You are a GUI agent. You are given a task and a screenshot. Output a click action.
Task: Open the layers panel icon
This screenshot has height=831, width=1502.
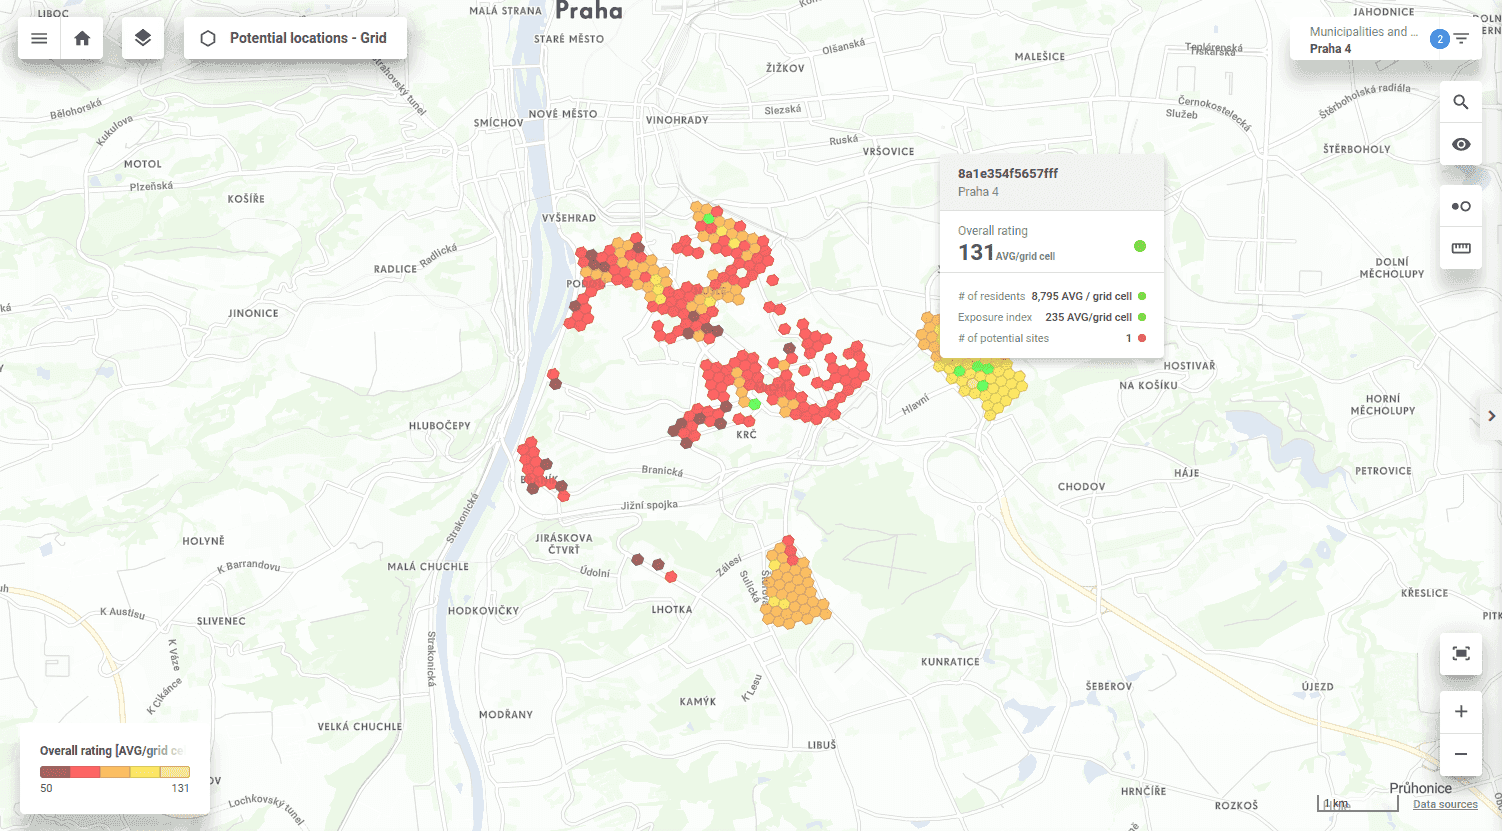coord(142,38)
